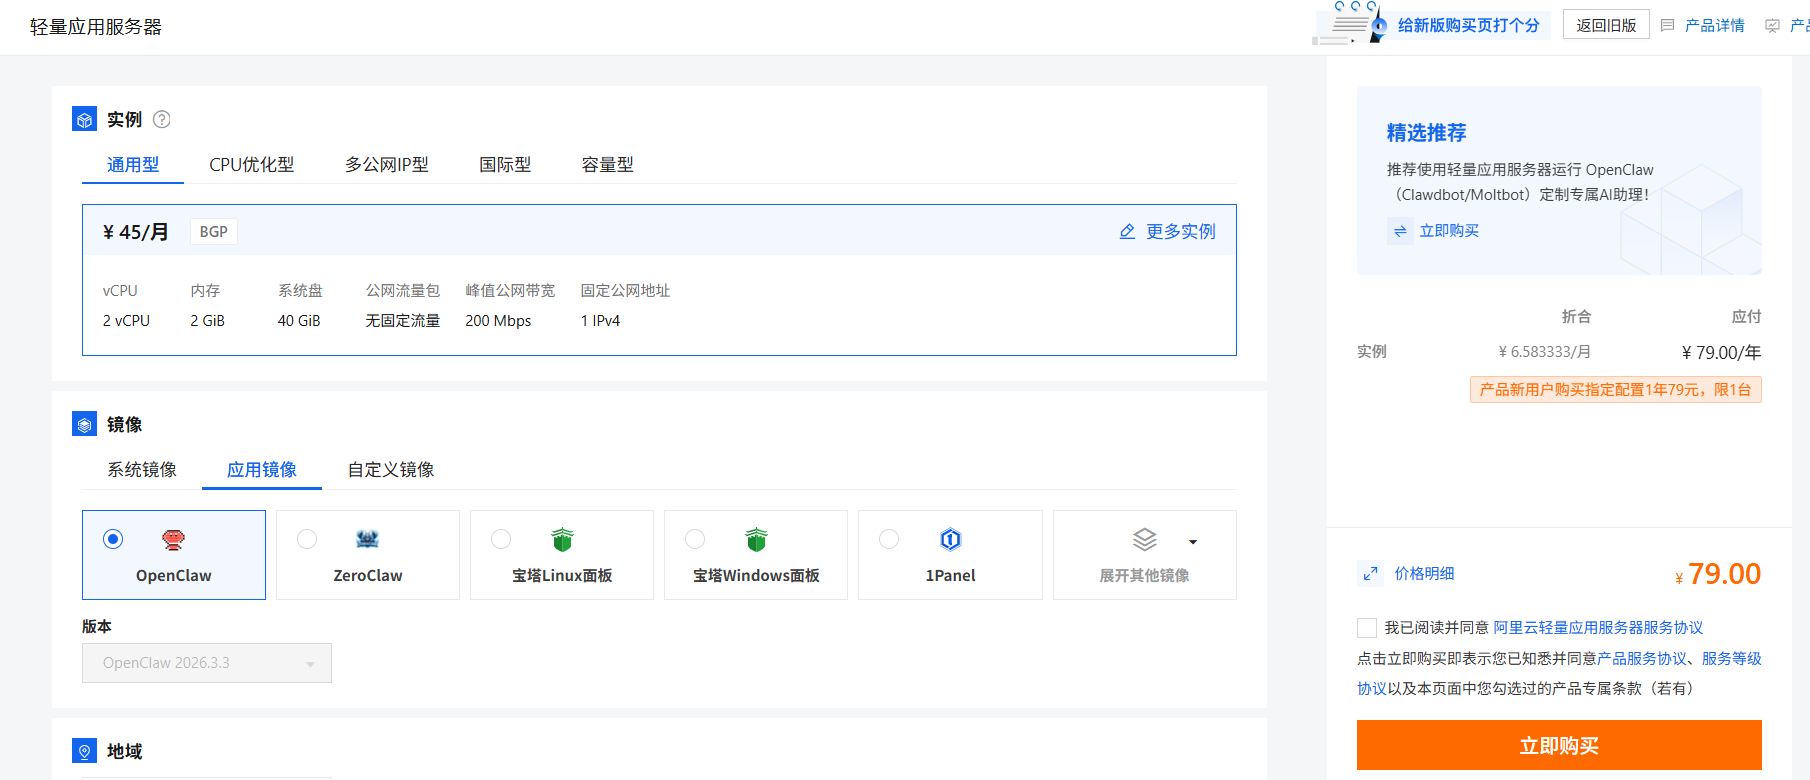Select the ZeroClaw radio button
The image size is (1810, 780).
point(307,539)
